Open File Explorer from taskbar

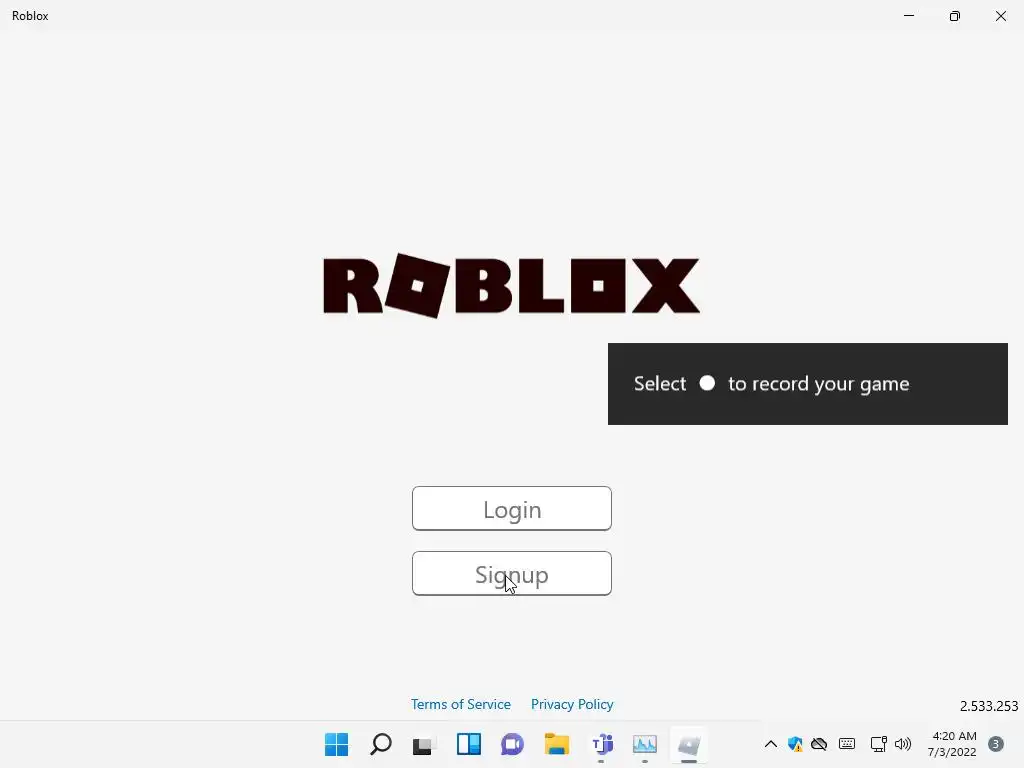[x=556, y=744]
